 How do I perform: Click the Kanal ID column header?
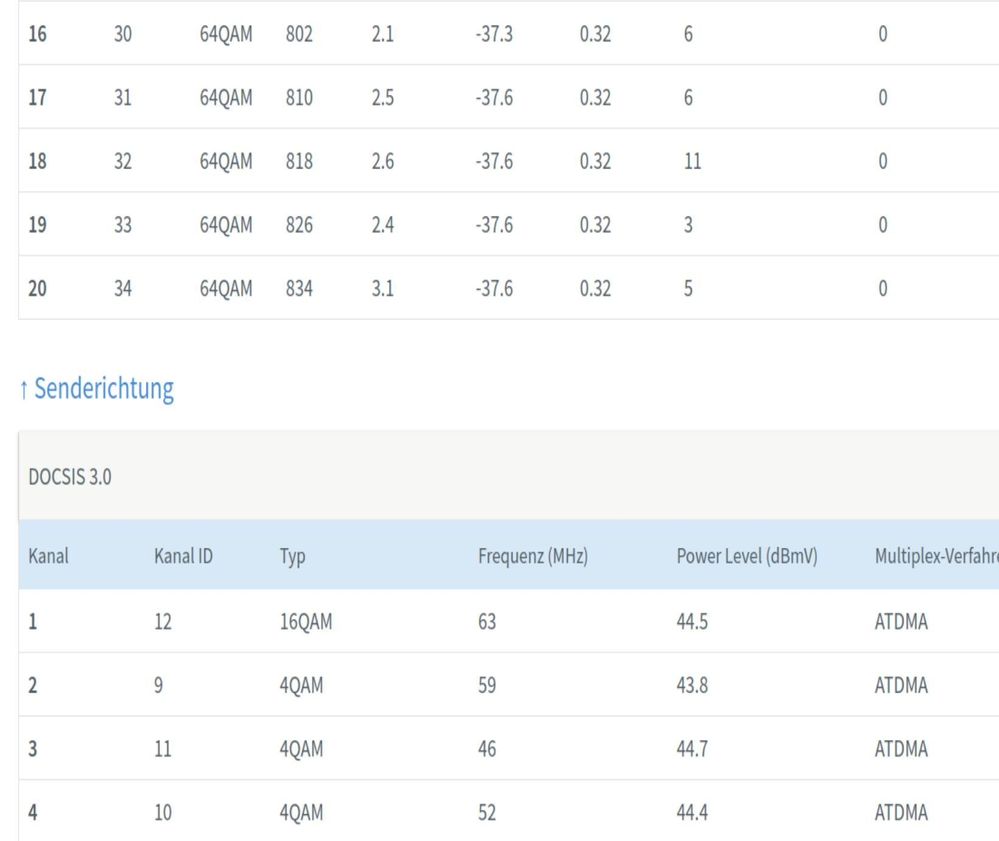coord(183,554)
